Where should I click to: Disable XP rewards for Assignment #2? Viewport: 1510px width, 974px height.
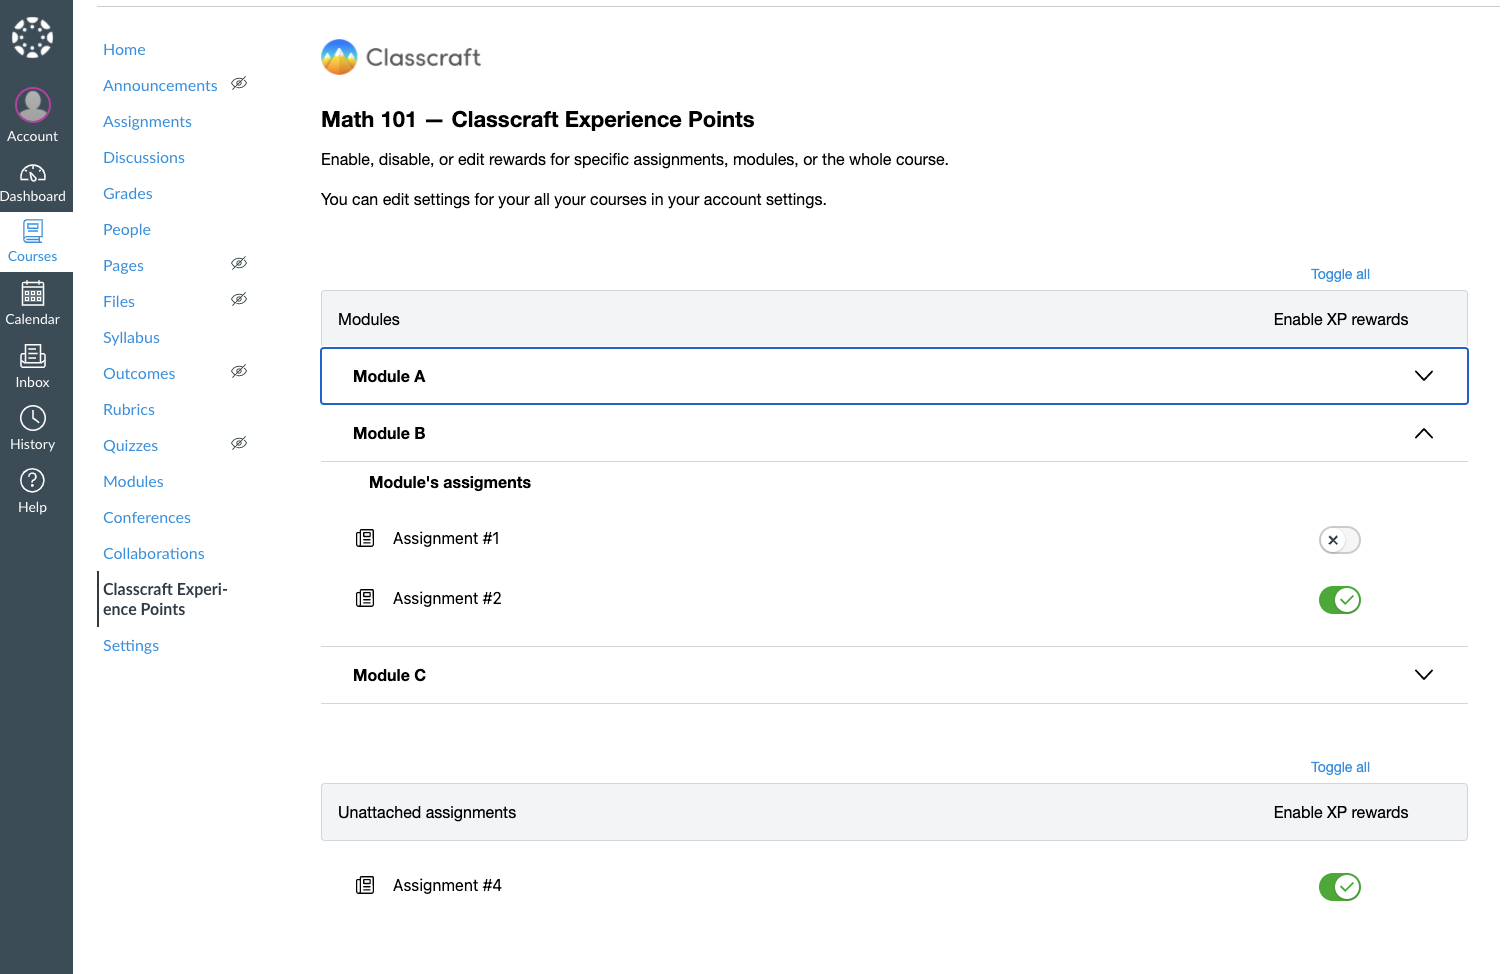click(x=1340, y=600)
